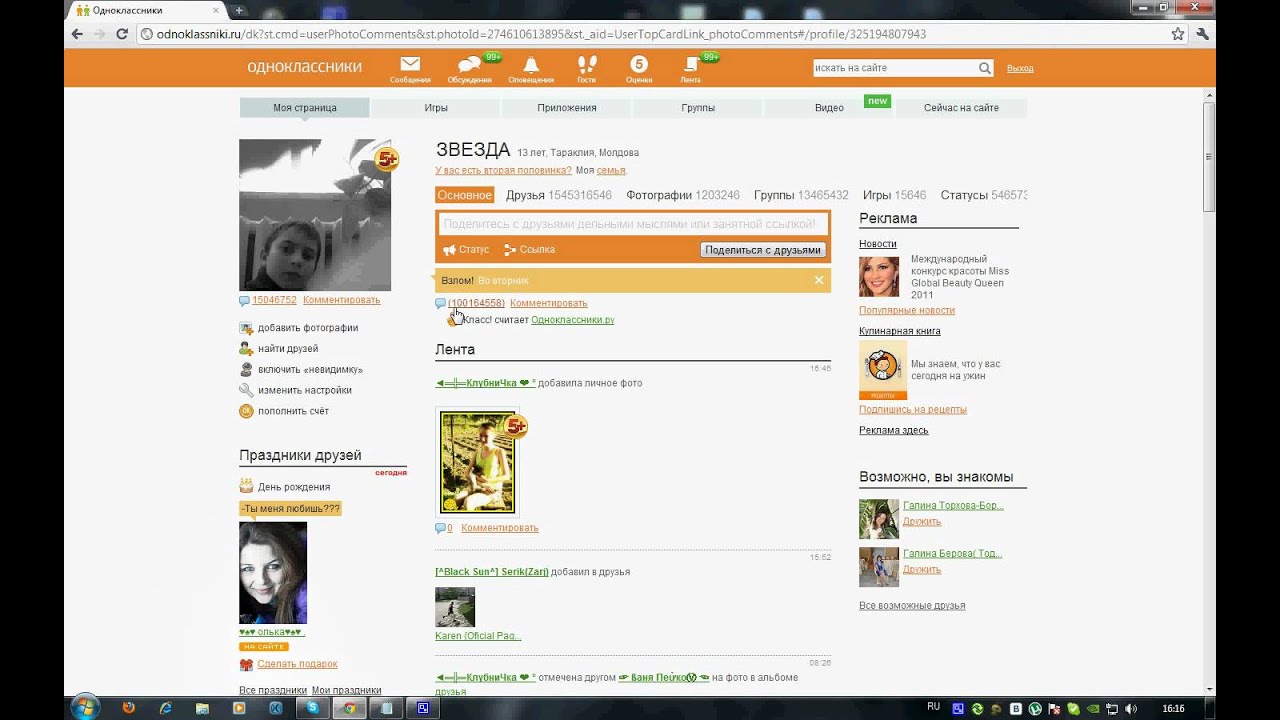Click the volume icon in system tray

pyautogui.click(x=1132, y=708)
